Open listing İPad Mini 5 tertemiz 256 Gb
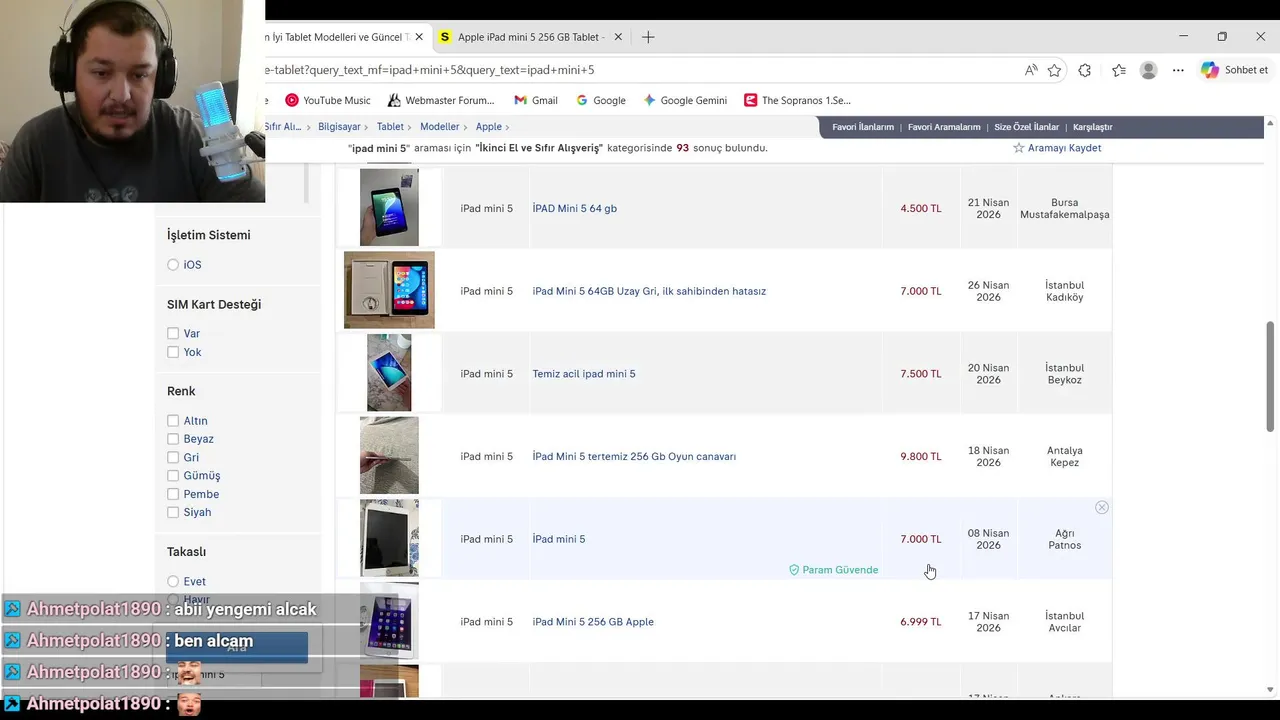 (634, 456)
